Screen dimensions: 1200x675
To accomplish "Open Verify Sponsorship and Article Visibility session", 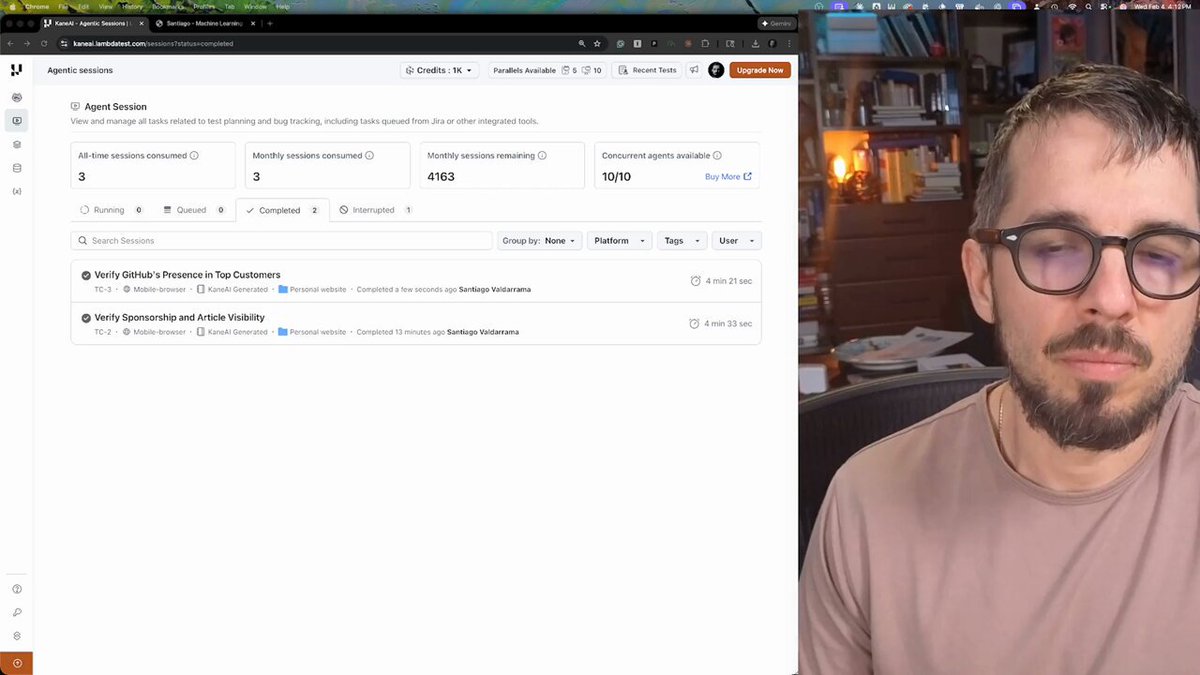I will click(x=179, y=317).
